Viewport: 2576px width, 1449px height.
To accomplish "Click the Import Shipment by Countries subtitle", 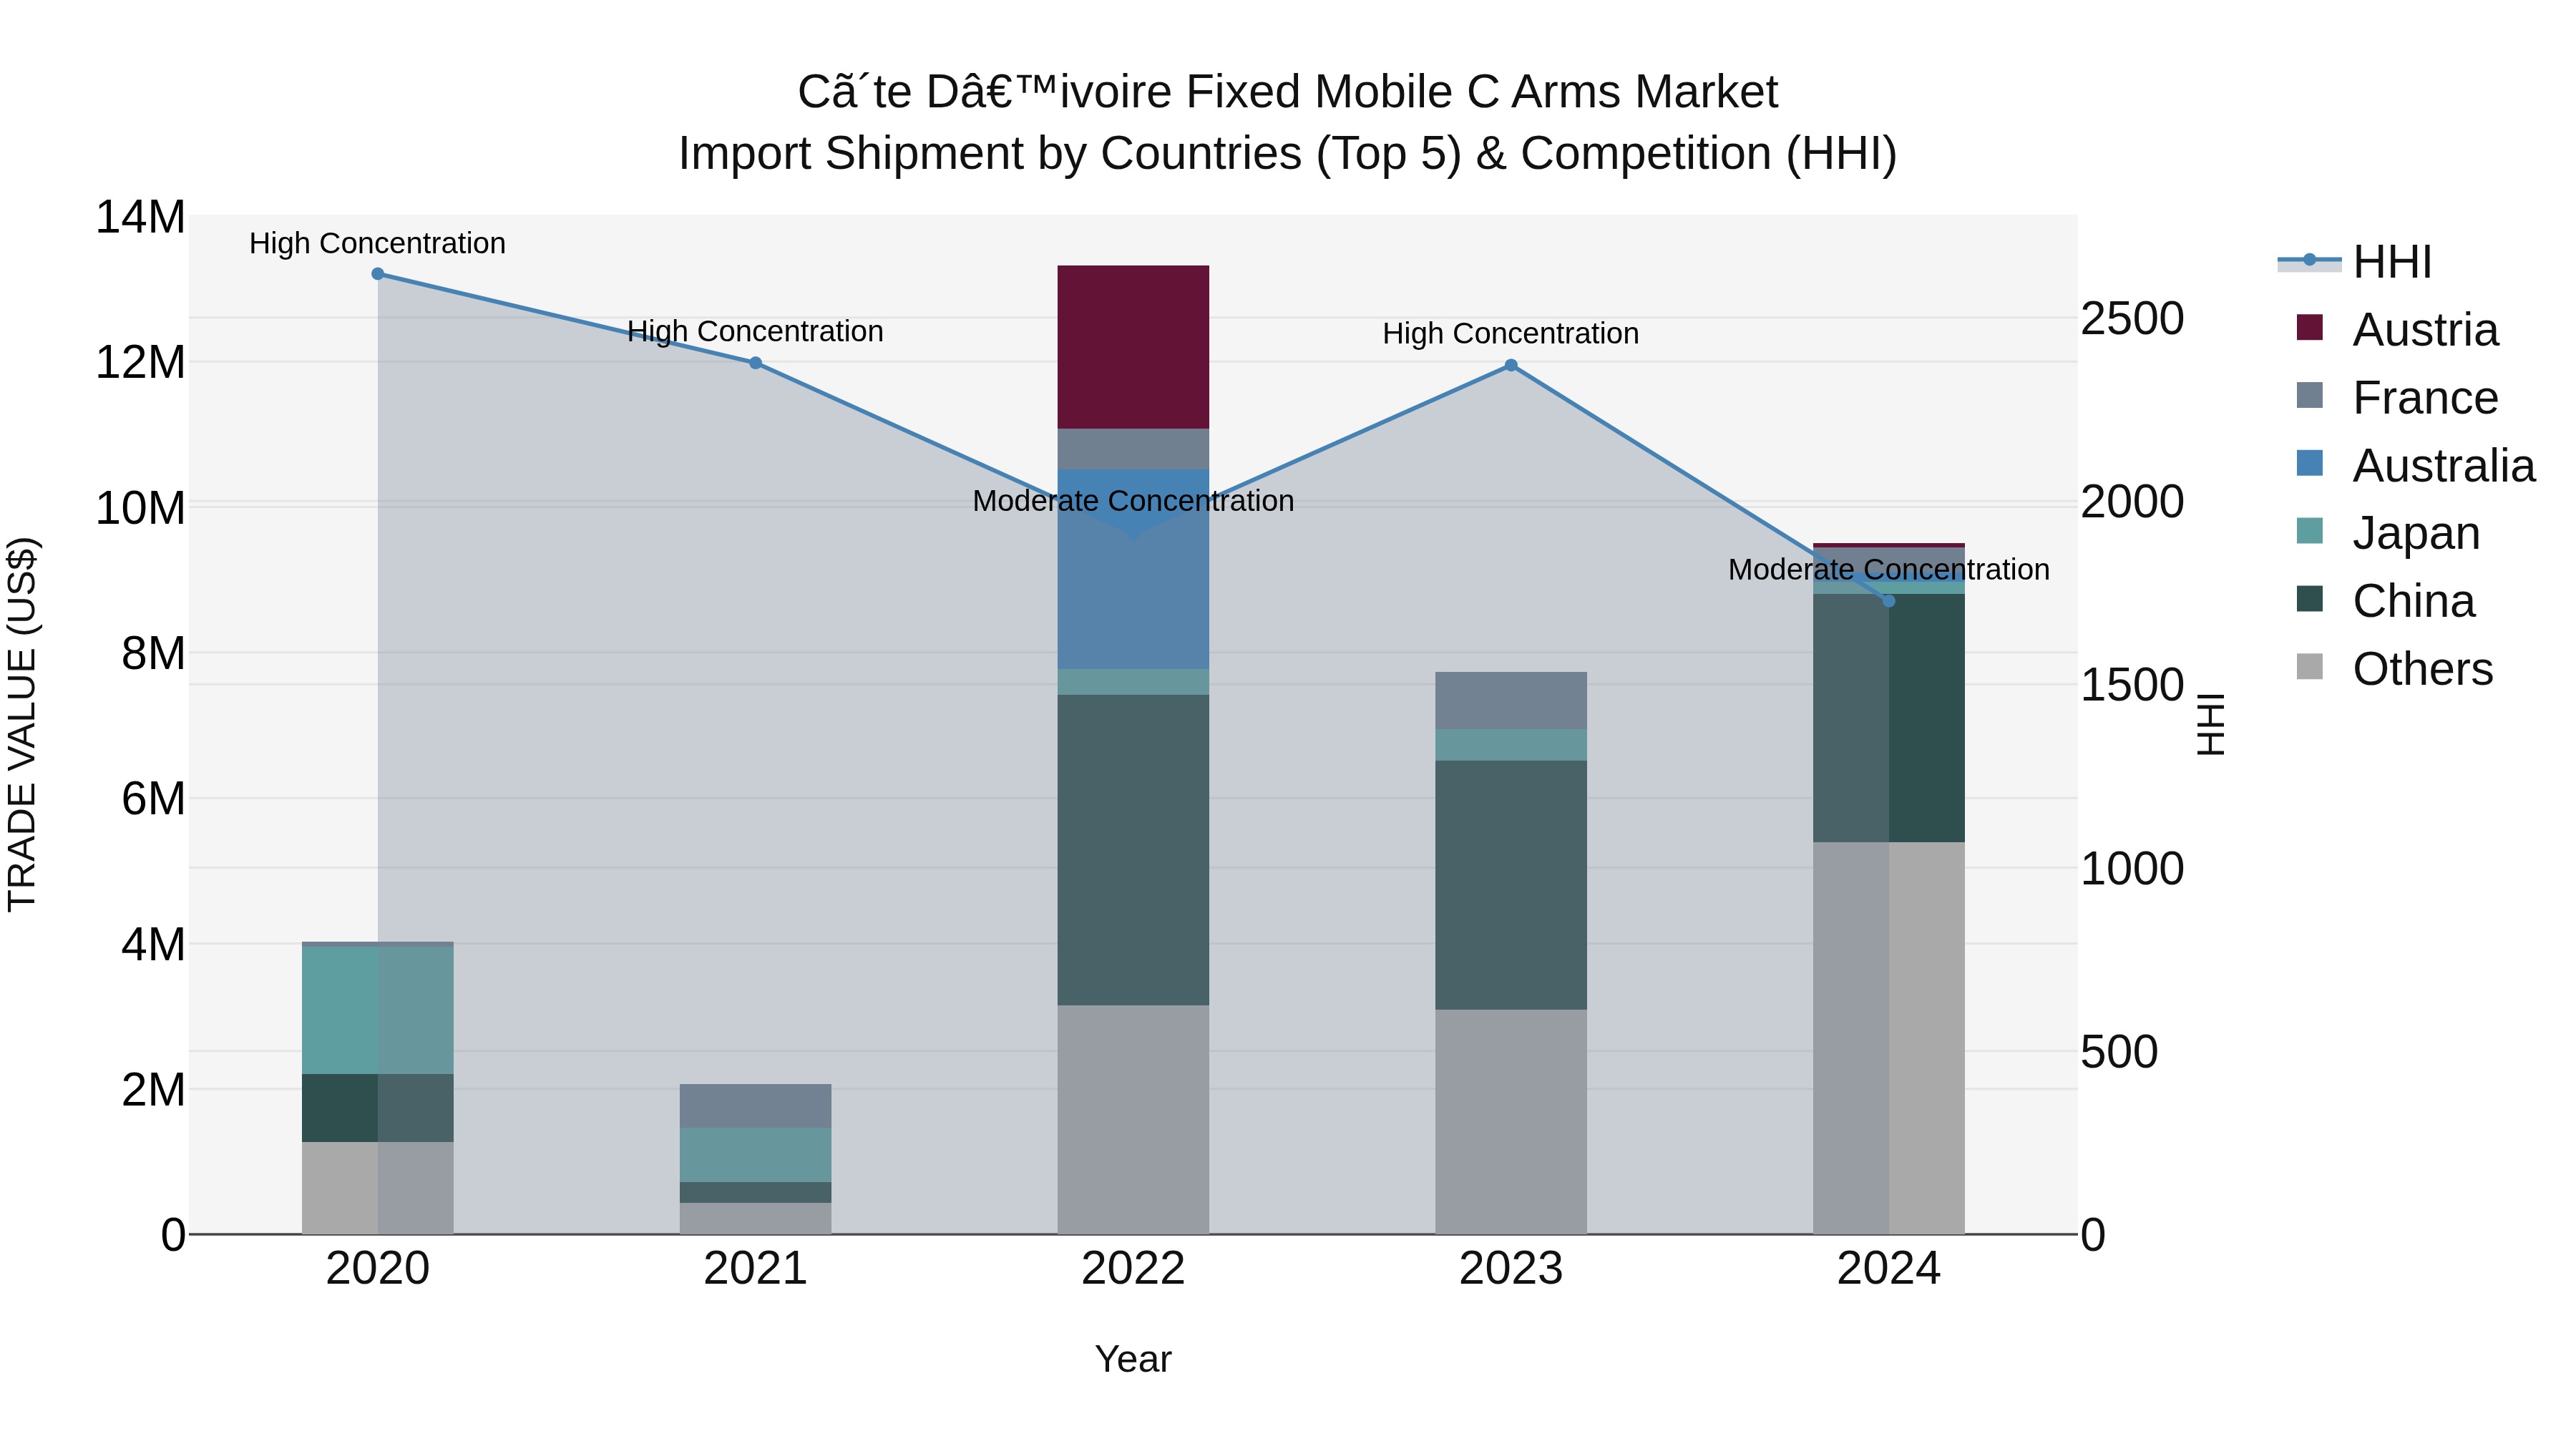I will (1288, 154).
